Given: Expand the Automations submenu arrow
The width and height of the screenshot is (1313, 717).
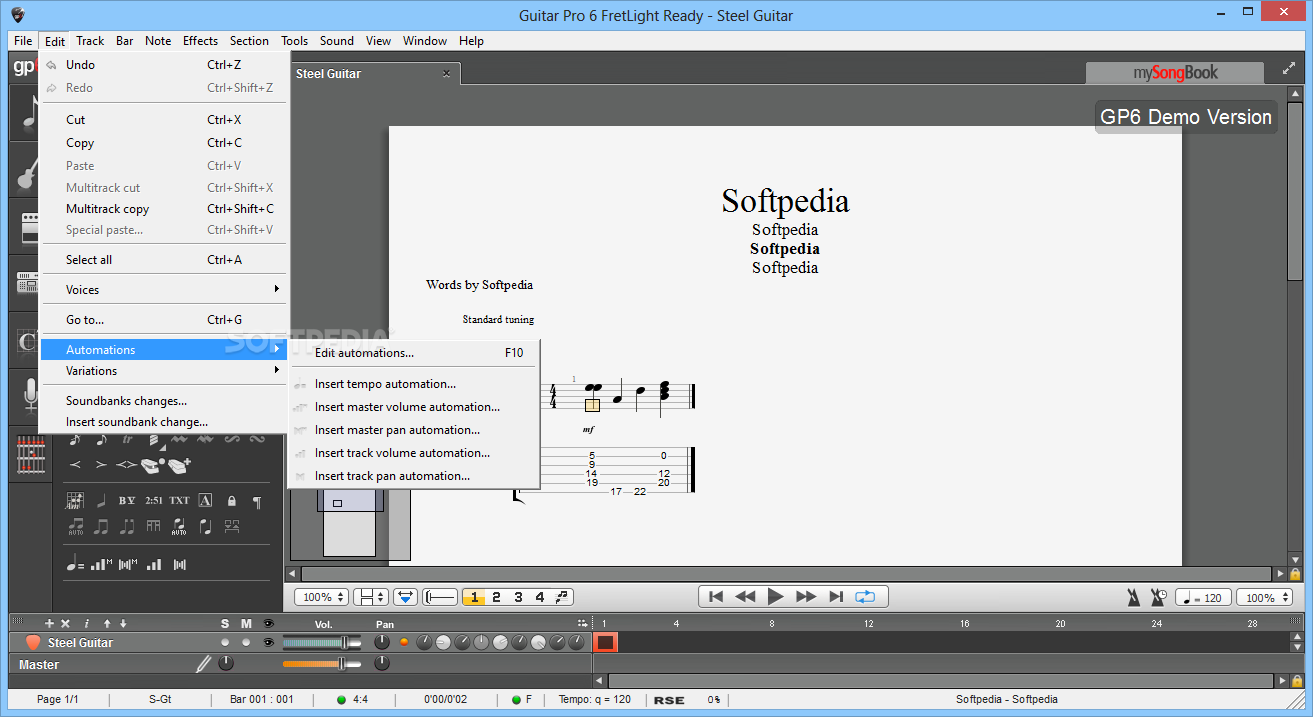Looking at the screenshot, I should coord(277,349).
